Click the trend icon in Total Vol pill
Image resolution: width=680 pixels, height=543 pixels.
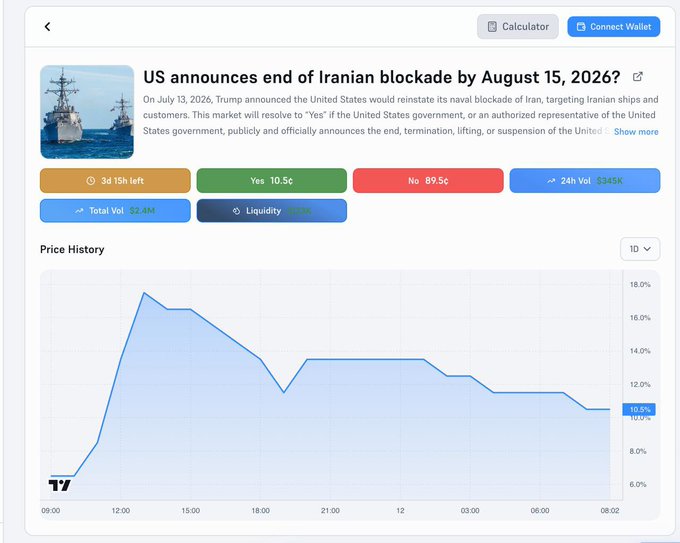click(x=79, y=211)
